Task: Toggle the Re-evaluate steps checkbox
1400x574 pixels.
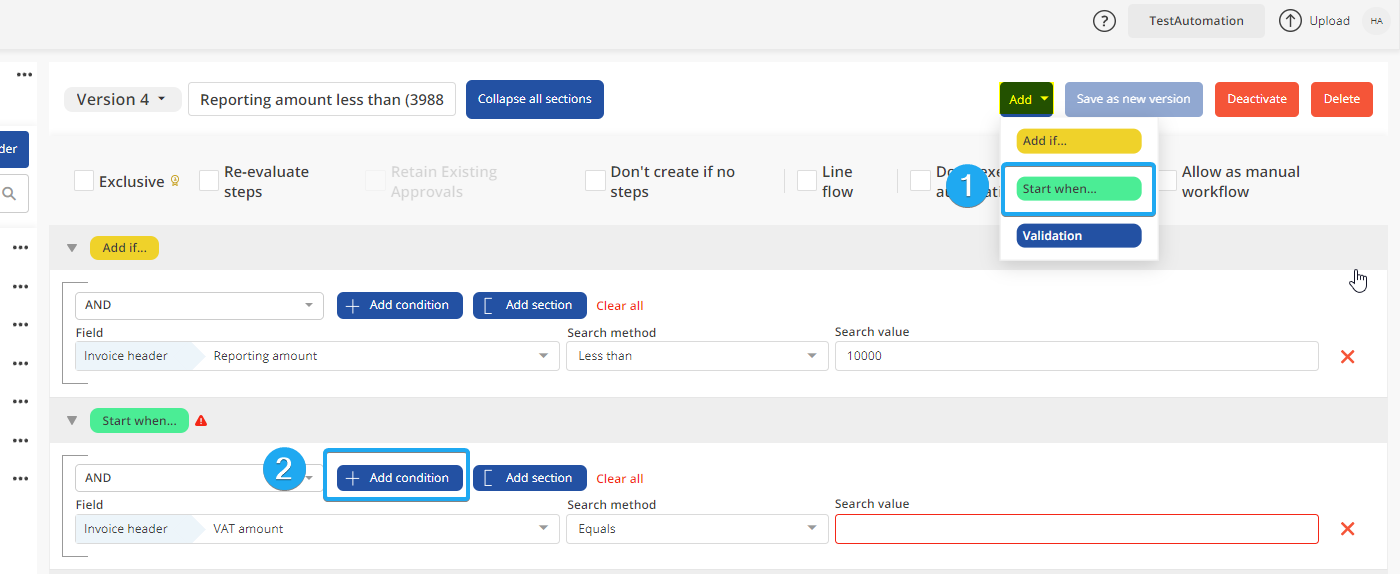Action: click(x=209, y=181)
